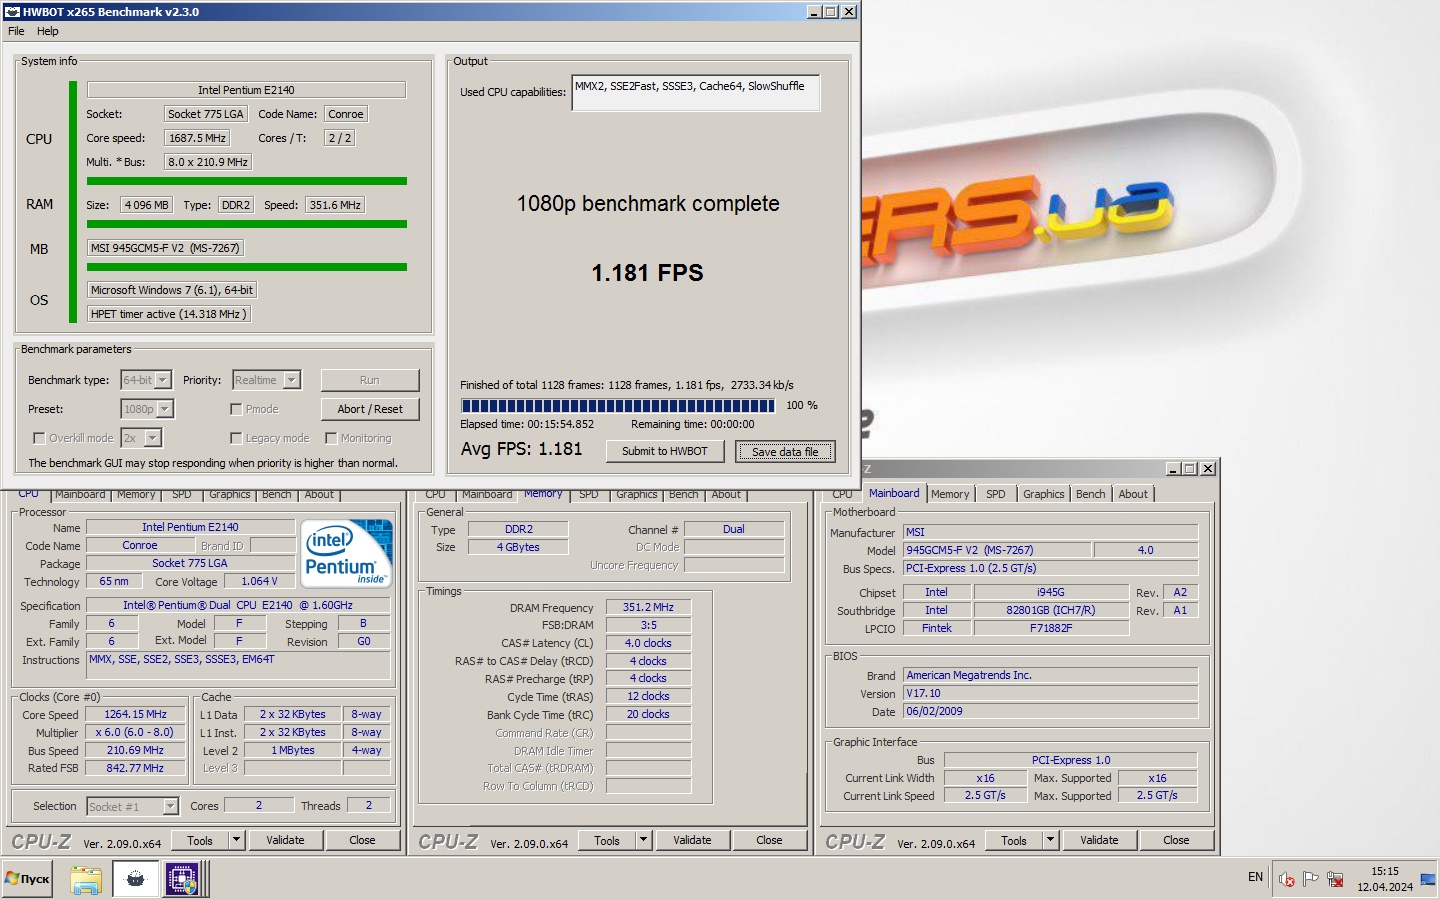The height and width of the screenshot is (900, 1440).
Task: Switch to the Memory tab in right CPU-Z window
Action: pyautogui.click(x=950, y=494)
